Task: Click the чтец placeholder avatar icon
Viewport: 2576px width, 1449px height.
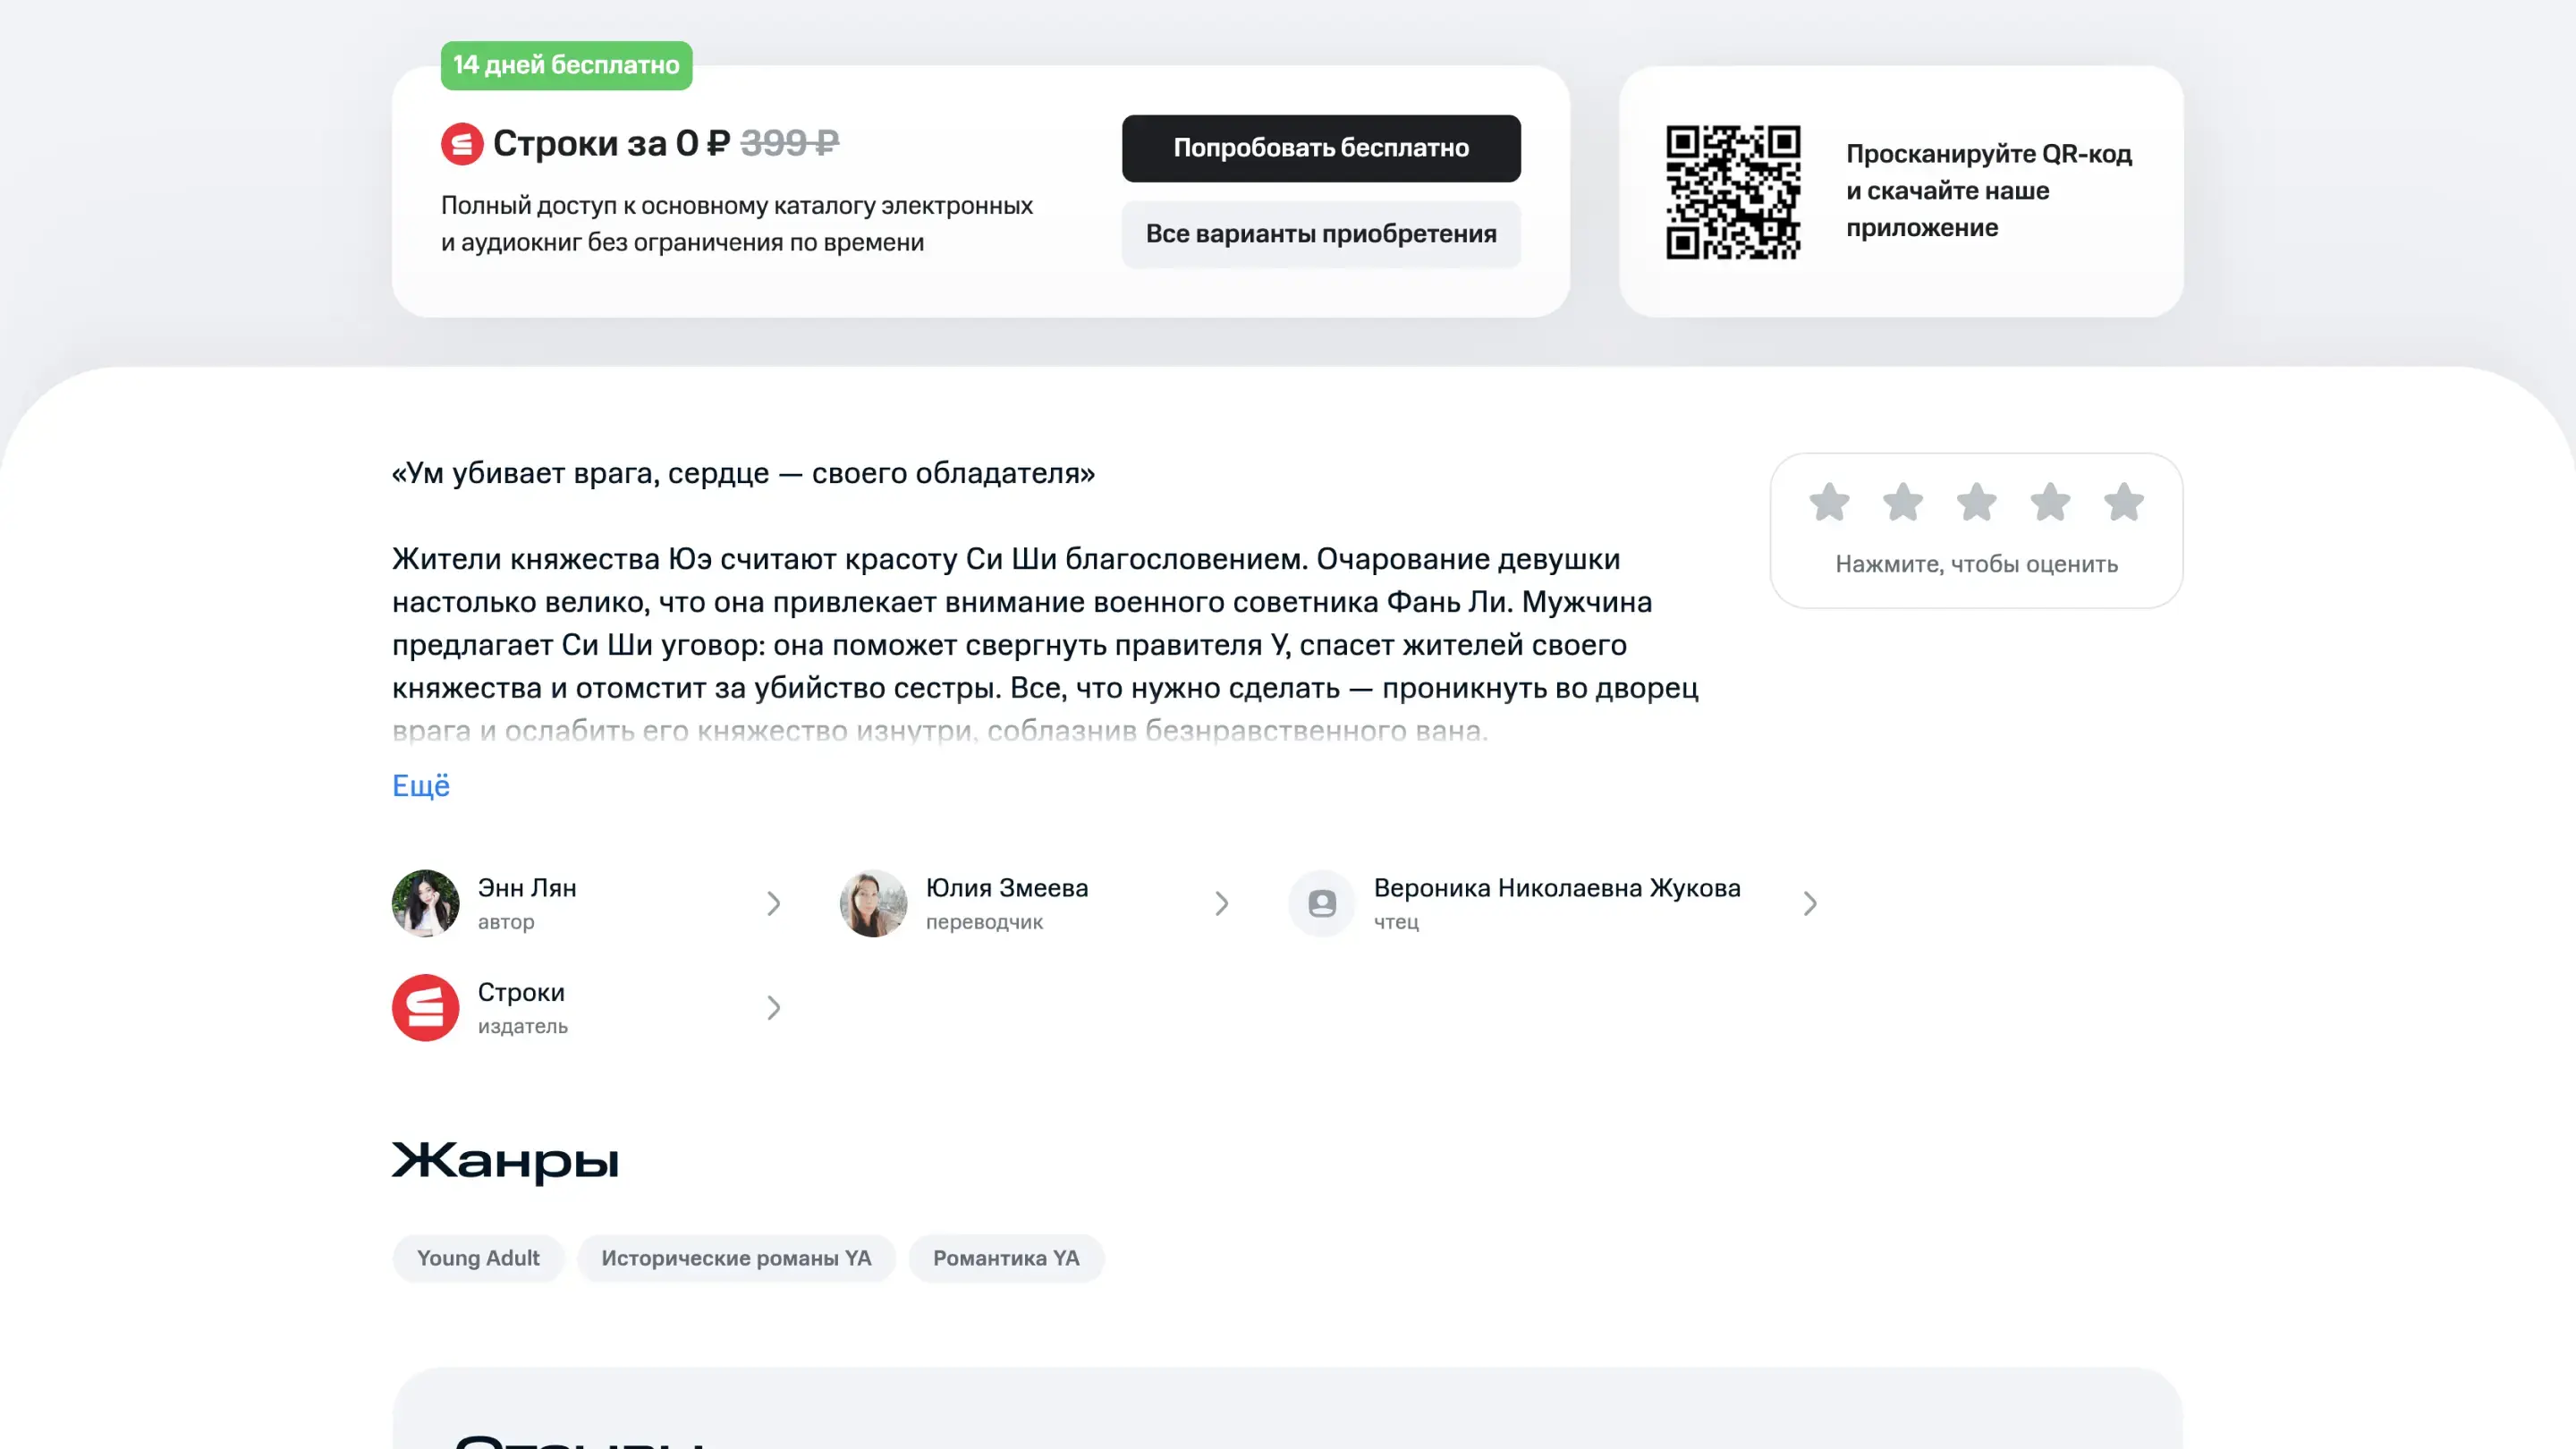Action: pos(1321,903)
